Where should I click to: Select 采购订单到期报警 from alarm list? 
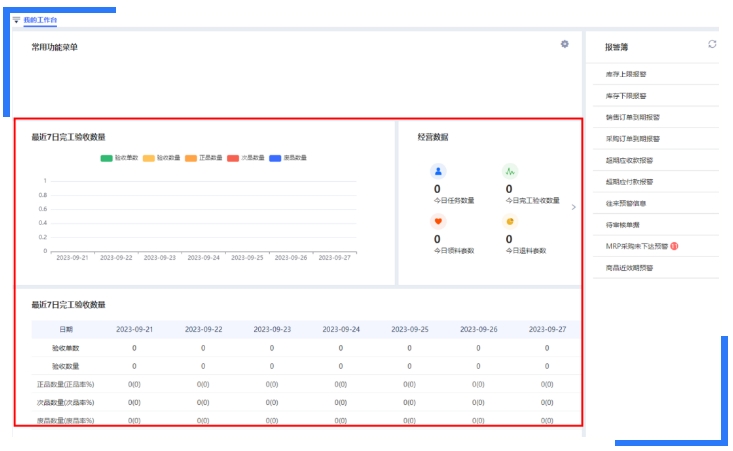tap(632, 139)
